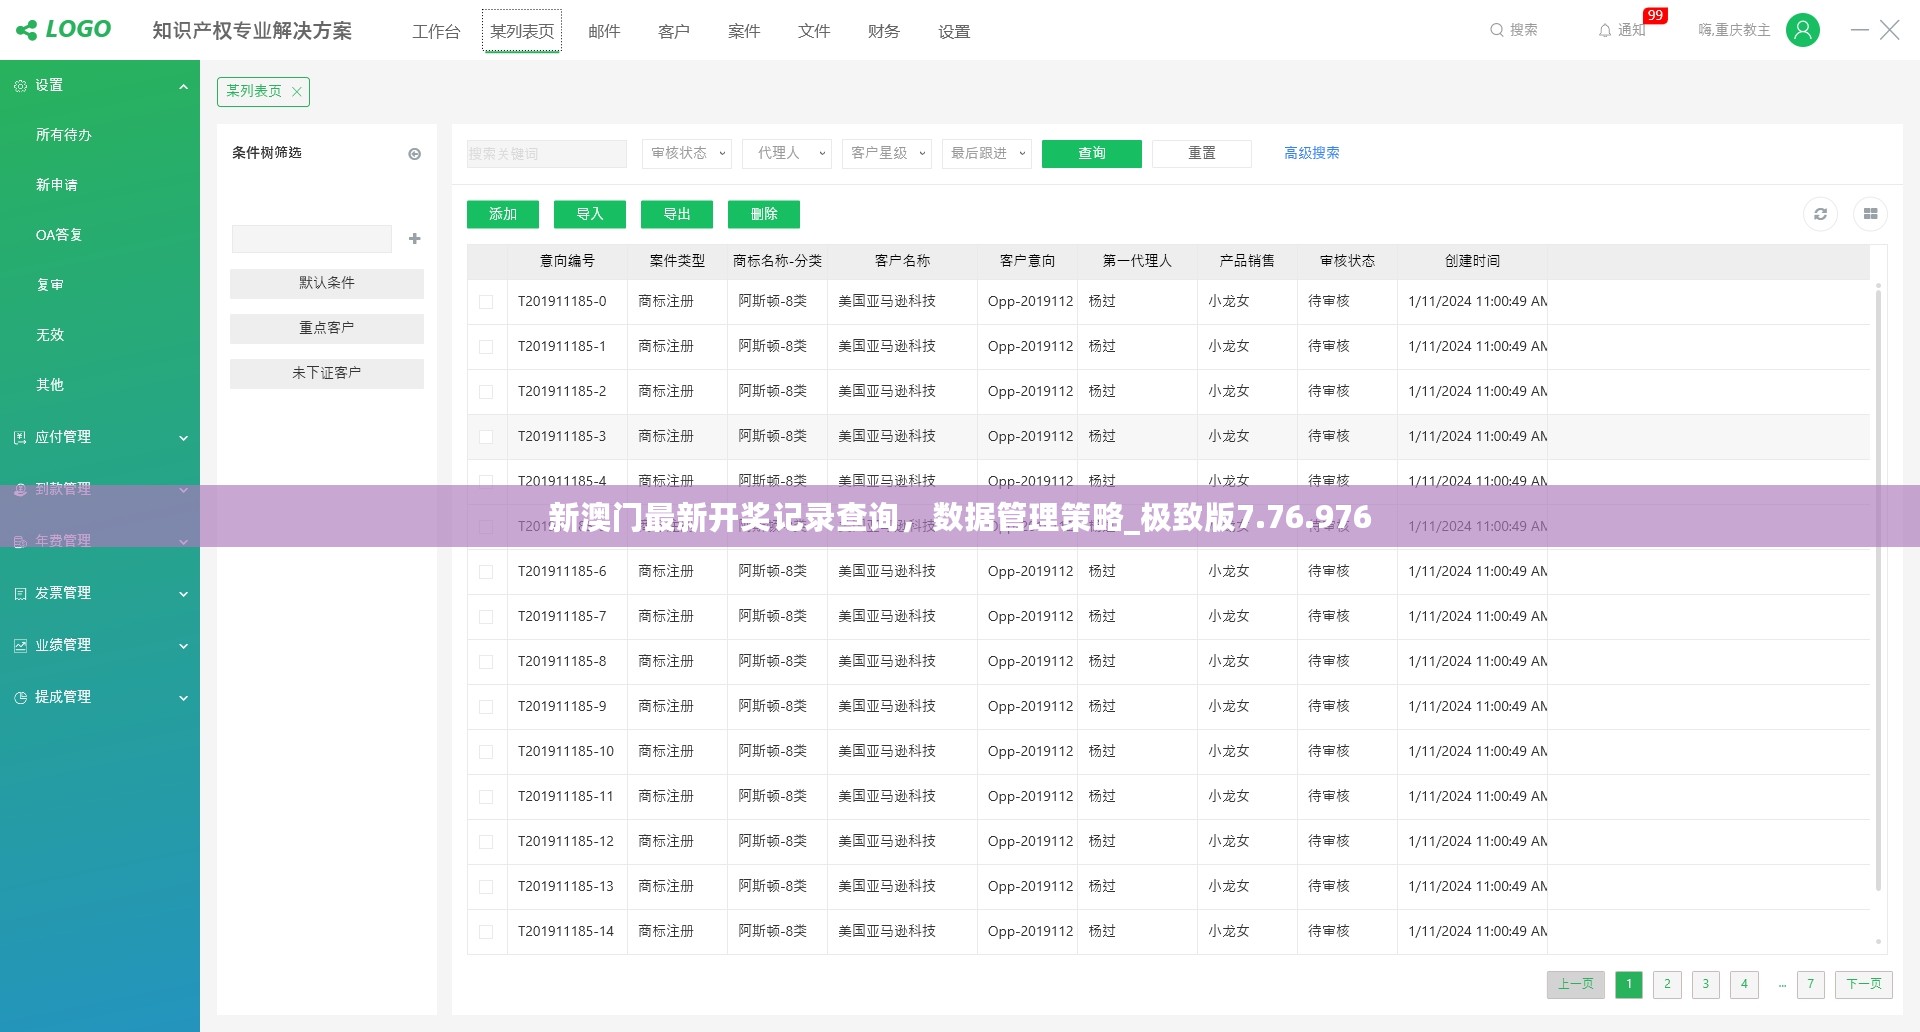Click the 设置 gear icon in sidebar
1920x1032 pixels.
(x=20, y=86)
